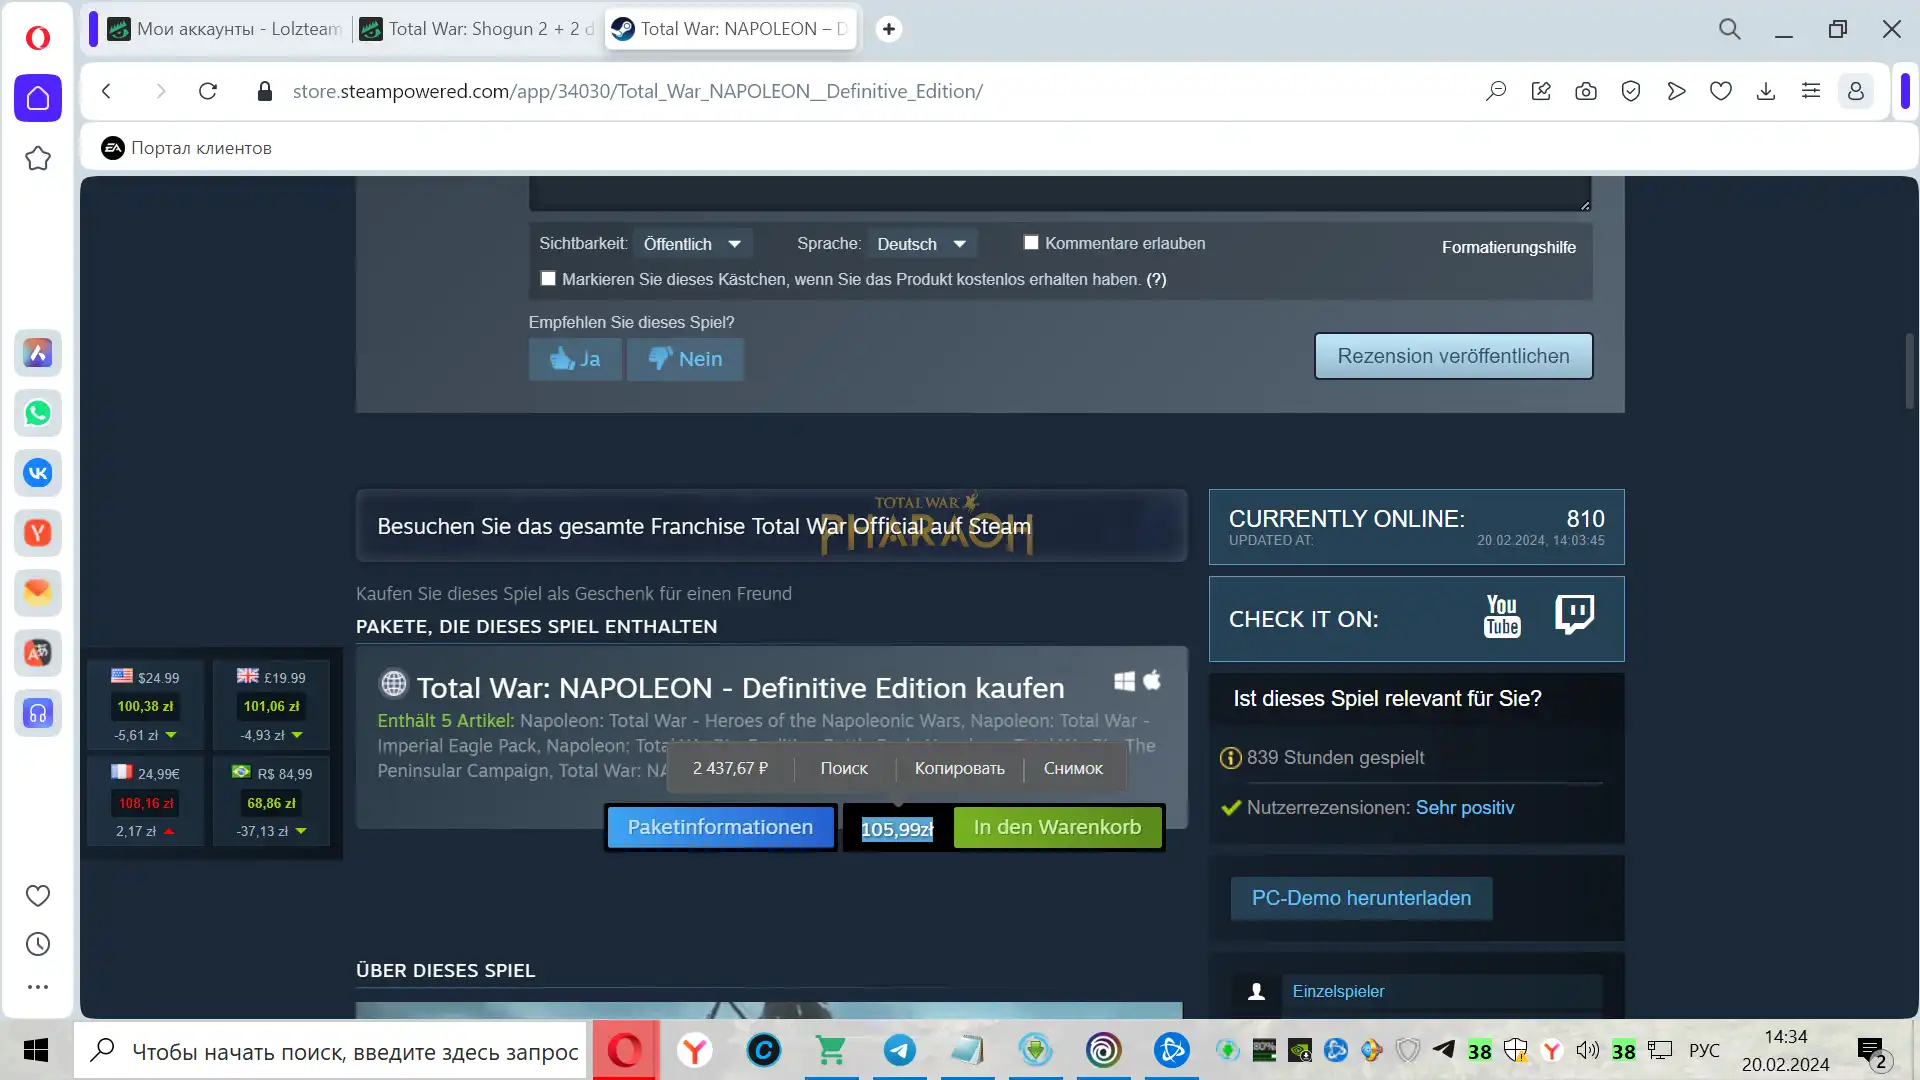Open the Easy Setup menu icon
Screen dimensions: 1920x1080
tap(1811, 91)
